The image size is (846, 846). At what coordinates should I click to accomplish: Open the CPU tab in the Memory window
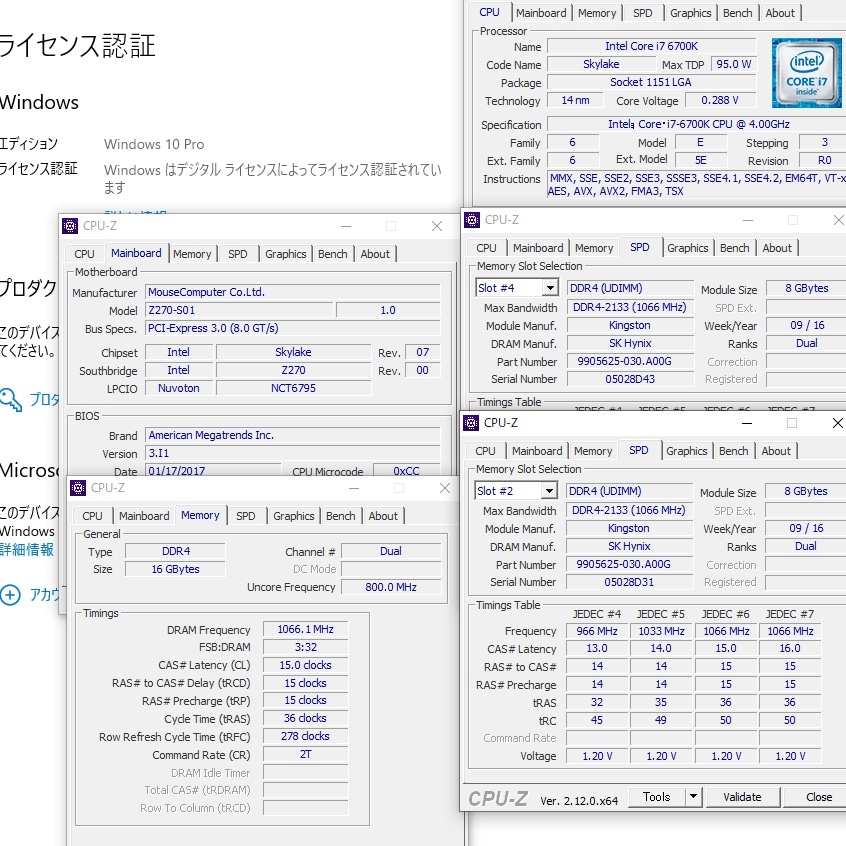[x=92, y=516]
